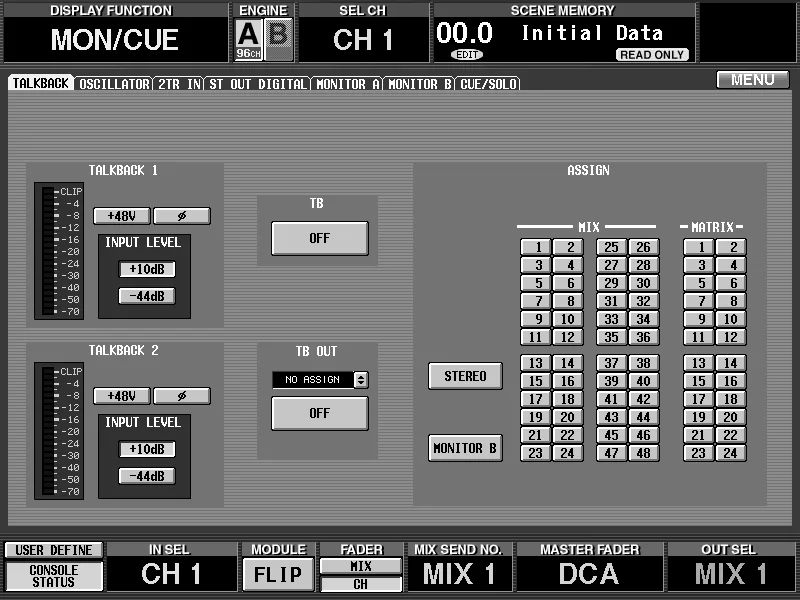Set Talkback 2 input level to +10dB
800x600 pixels.
click(x=147, y=449)
